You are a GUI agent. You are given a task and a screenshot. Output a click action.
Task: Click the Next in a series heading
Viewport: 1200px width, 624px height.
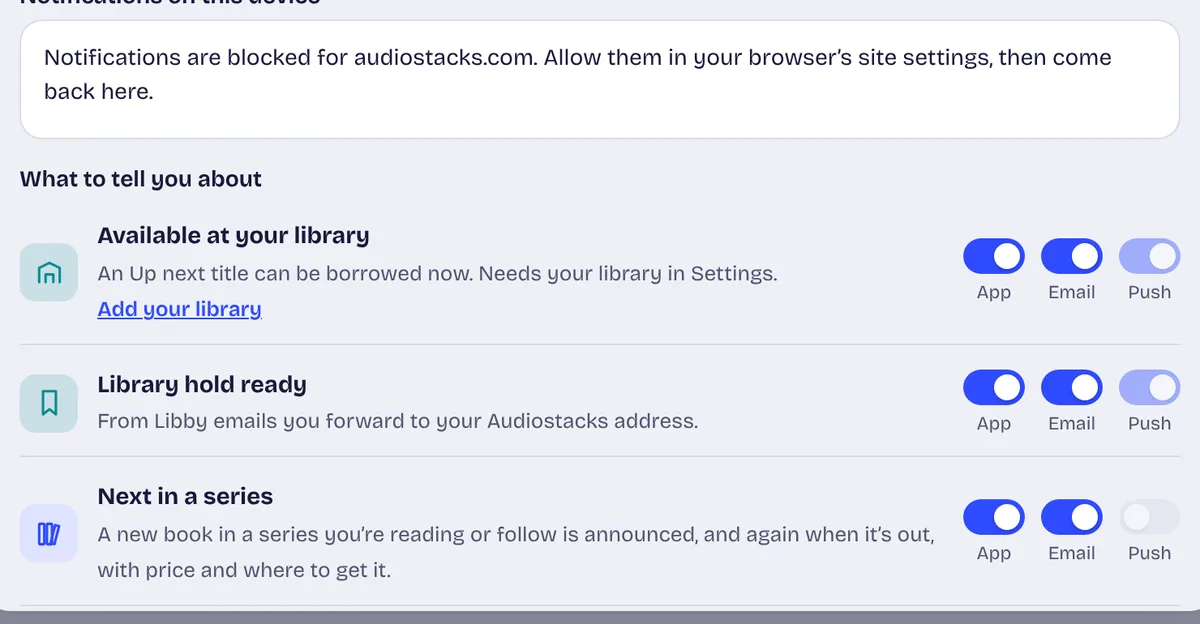coord(185,496)
